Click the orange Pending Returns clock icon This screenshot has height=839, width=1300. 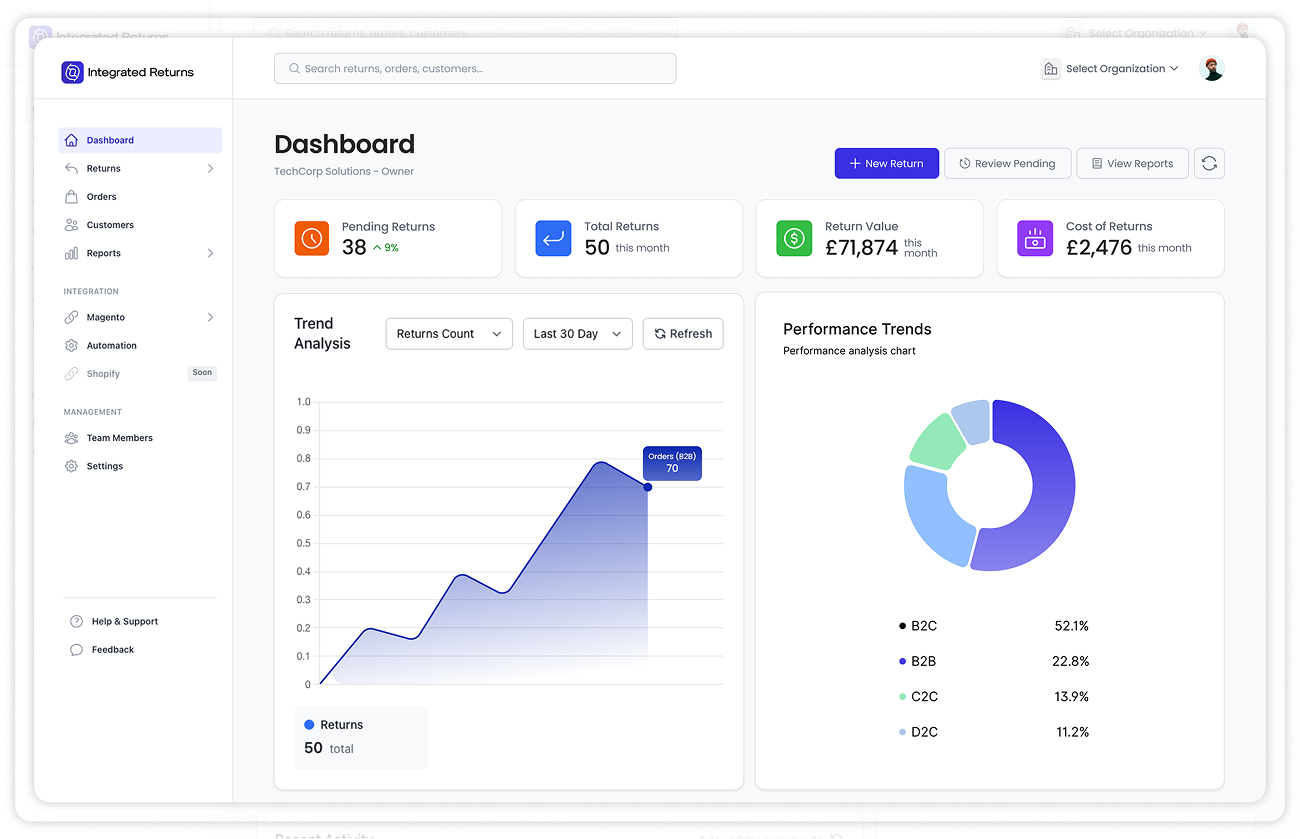(x=312, y=238)
